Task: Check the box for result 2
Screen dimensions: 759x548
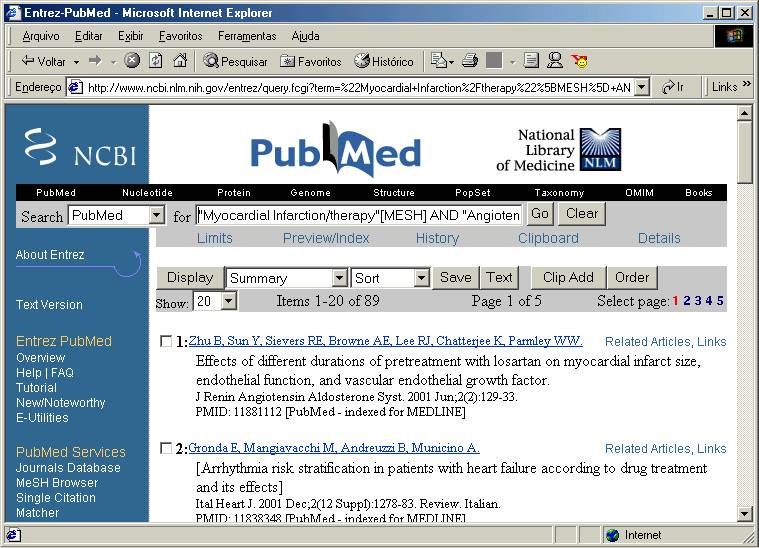Action: (166, 448)
